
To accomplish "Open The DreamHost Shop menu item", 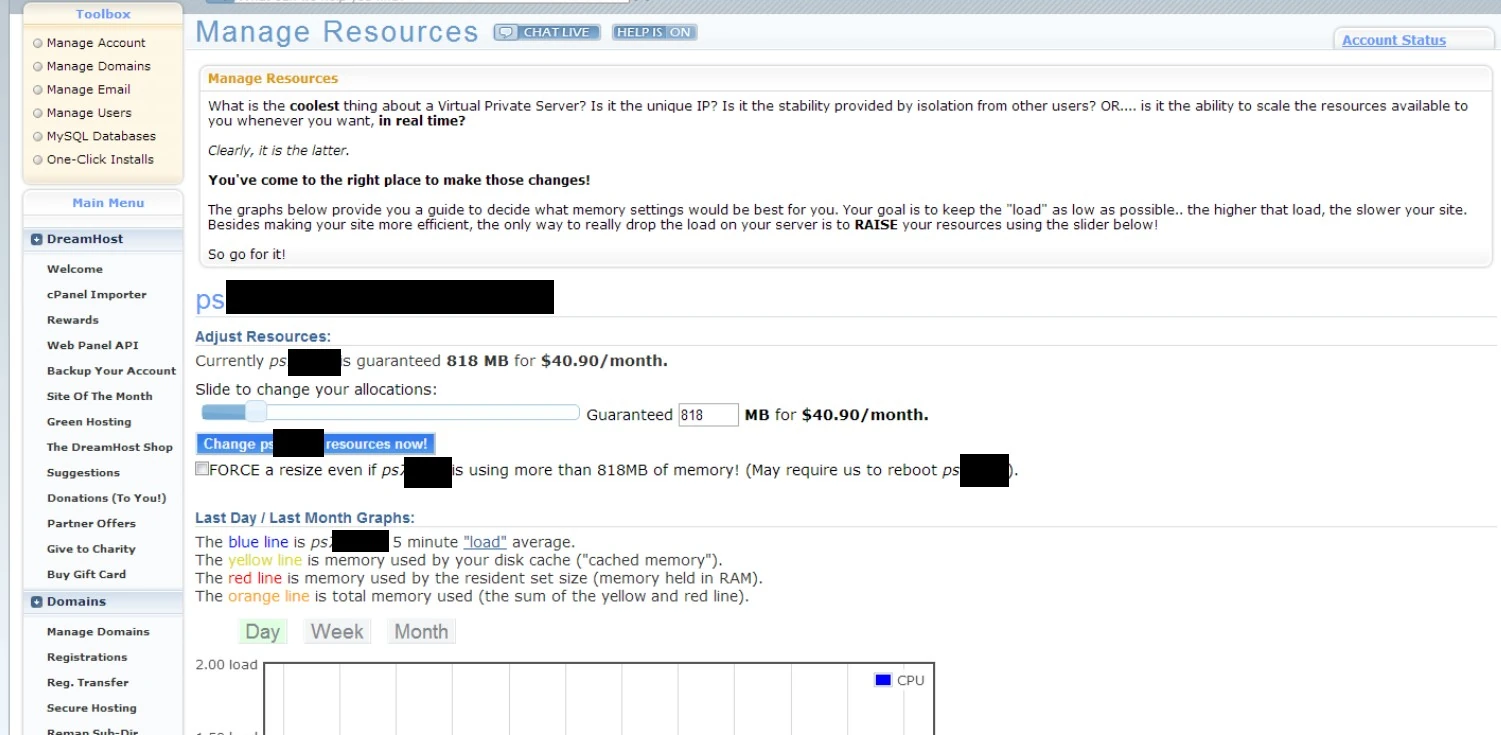I will pyautogui.click(x=110, y=447).
